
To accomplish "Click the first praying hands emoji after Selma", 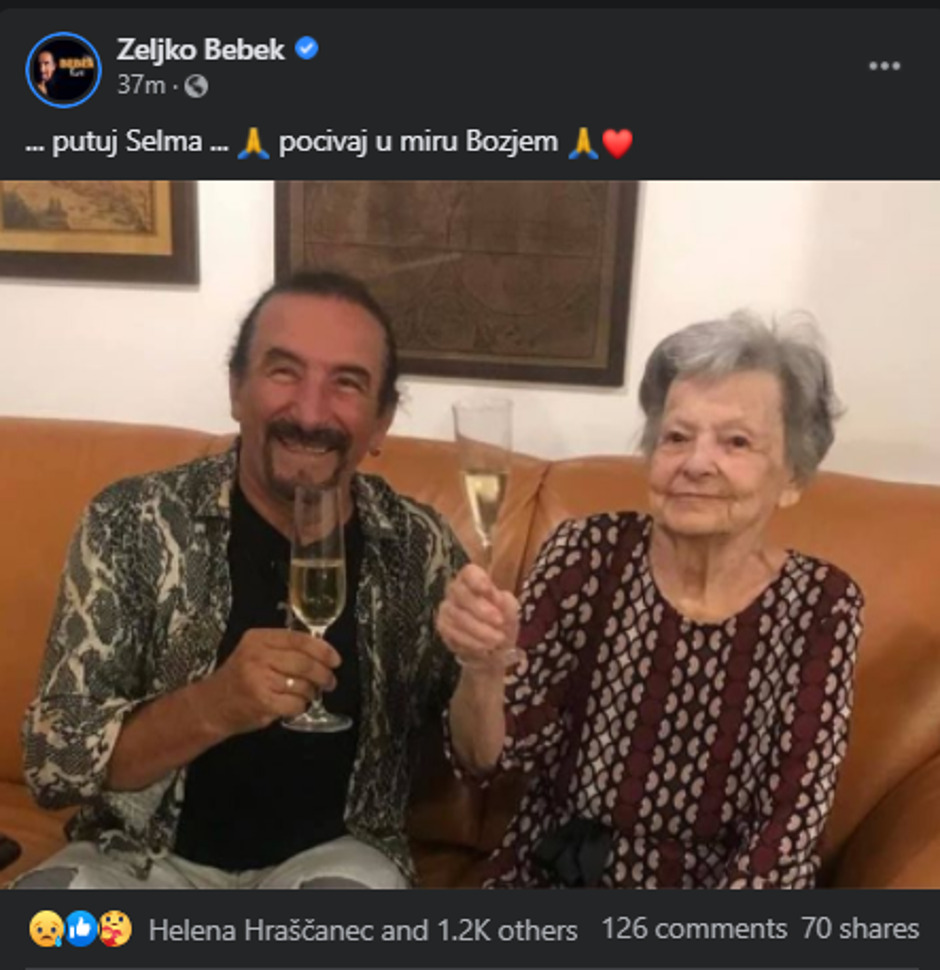I will pos(253,144).
